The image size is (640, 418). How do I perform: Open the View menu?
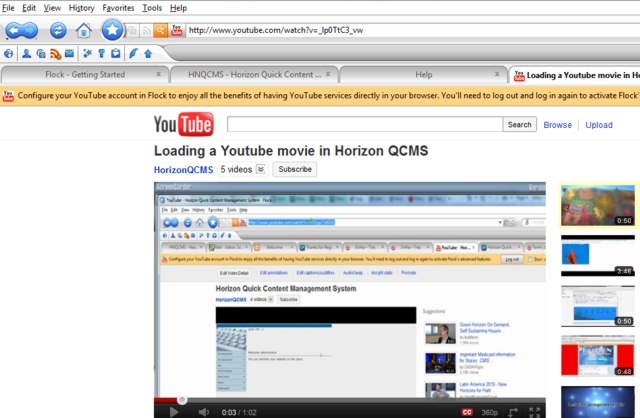[52, 8]
